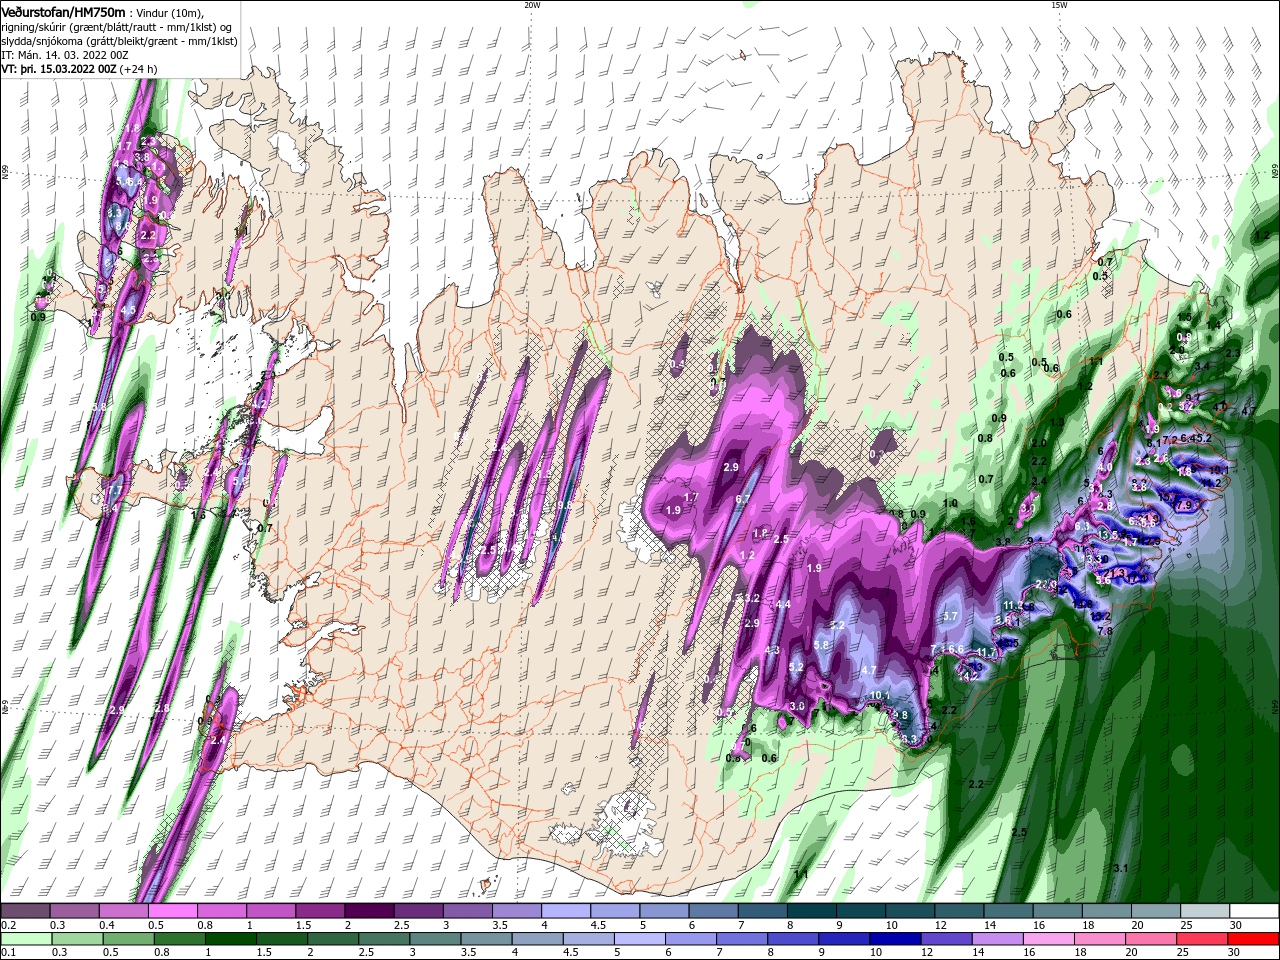This screenshot has width=1280, height=960.
Task: Click the '4.4' precipitation value on the map
Action: 783,604
